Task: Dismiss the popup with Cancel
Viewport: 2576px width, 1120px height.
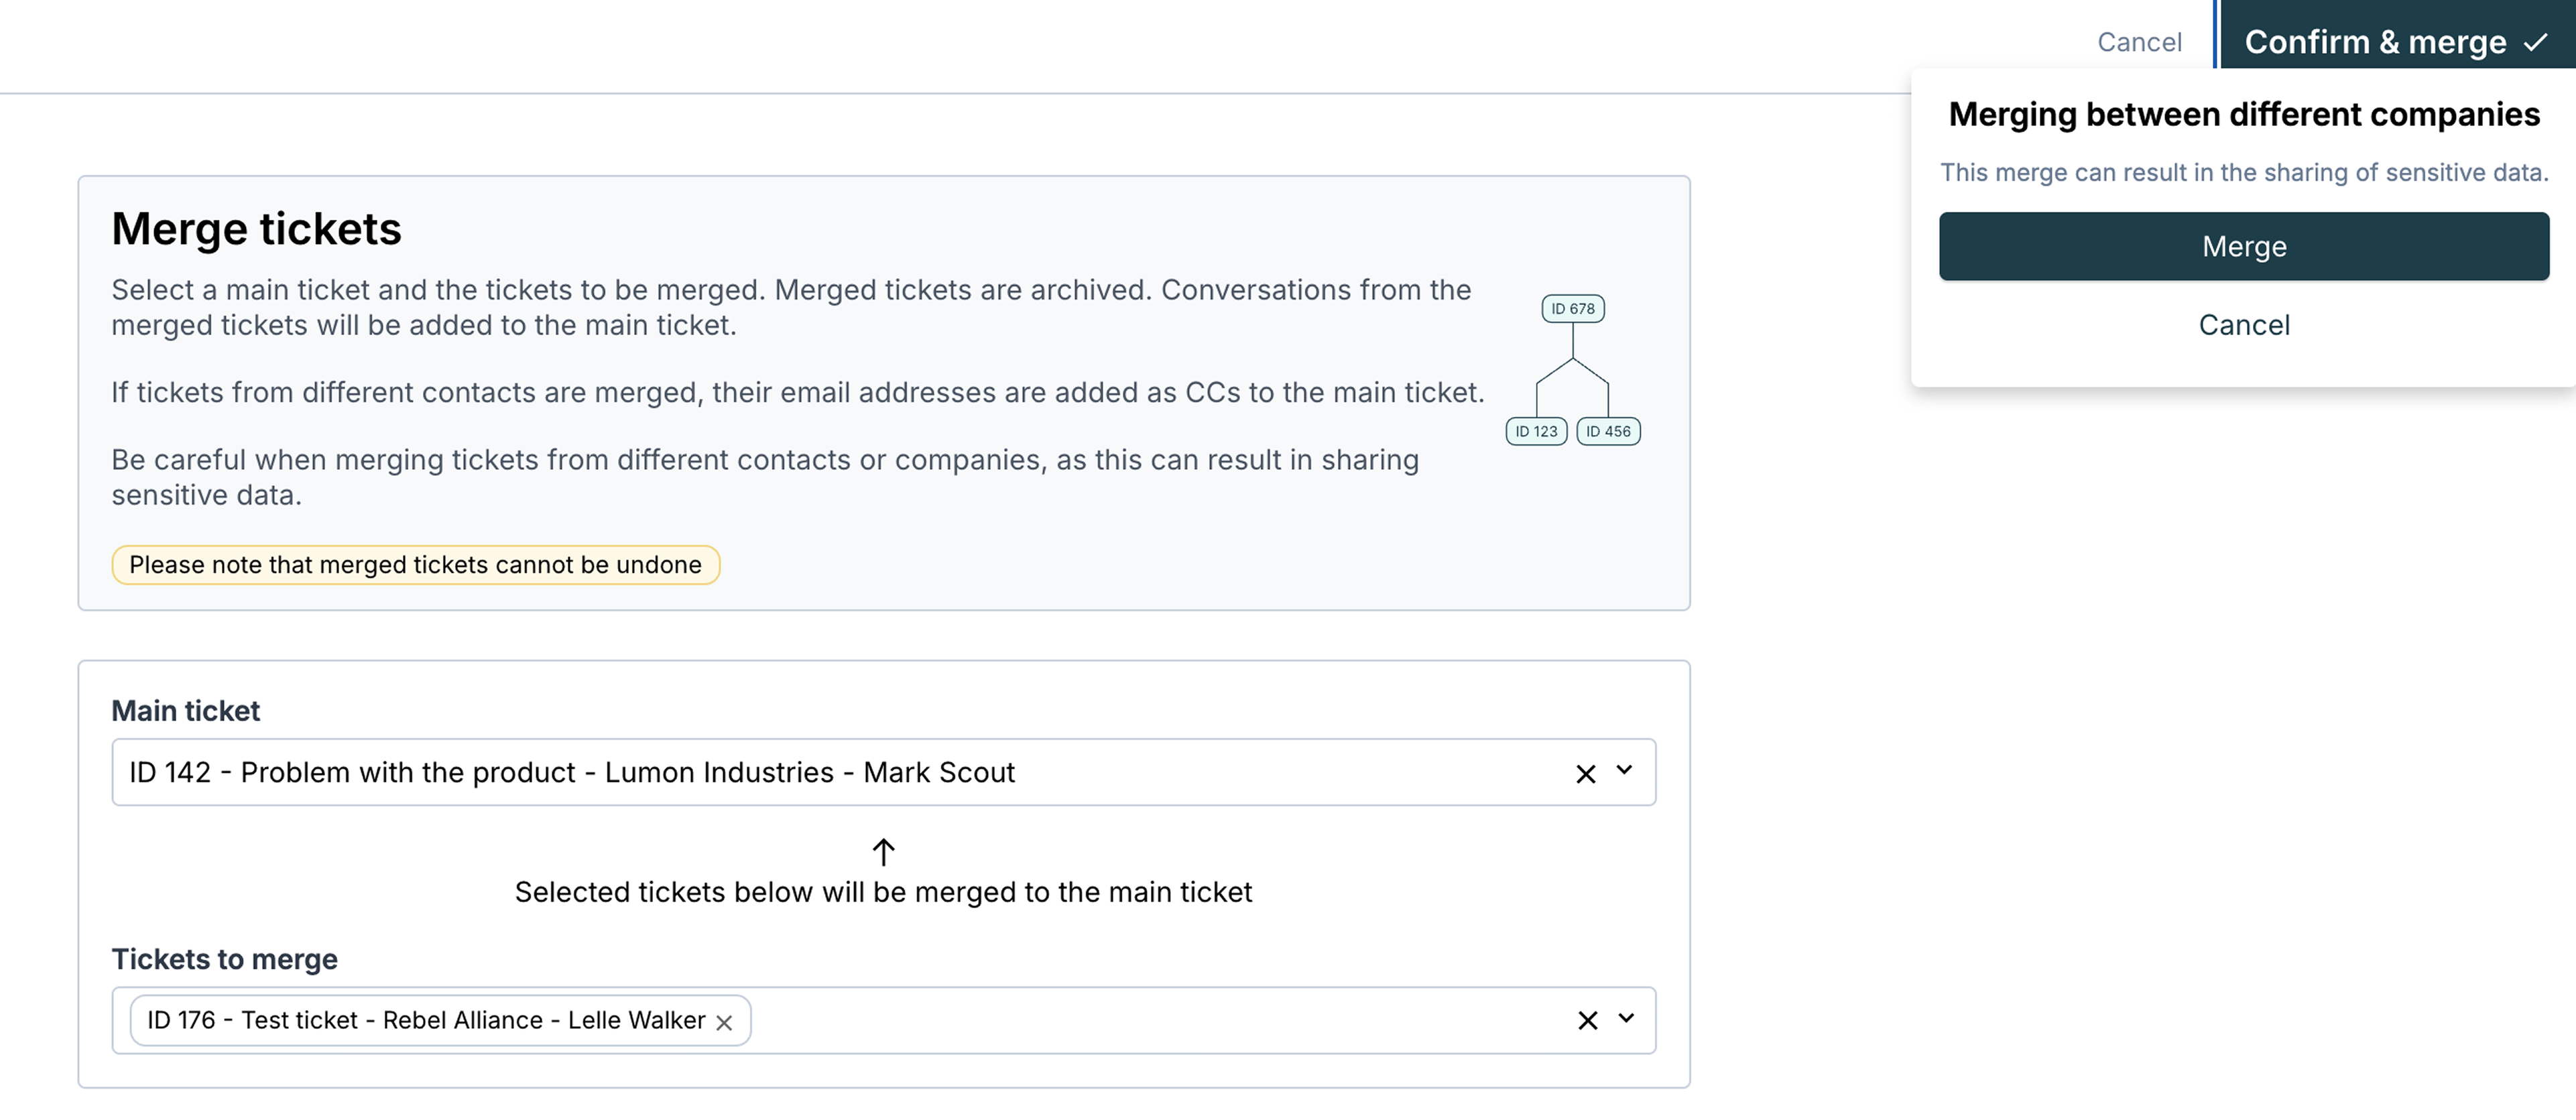Action: click(2243, 325)
